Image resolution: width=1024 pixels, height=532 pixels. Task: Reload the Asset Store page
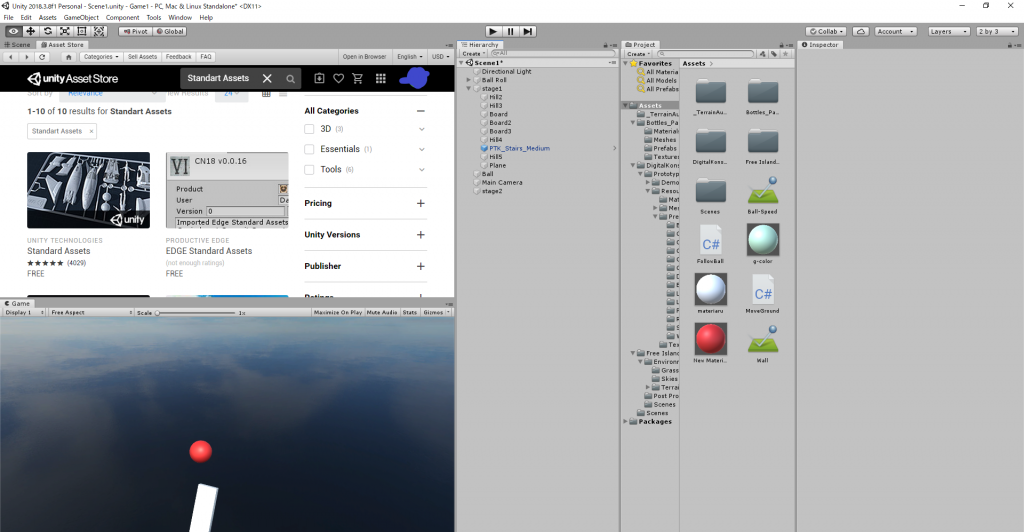tap(42, 57)
